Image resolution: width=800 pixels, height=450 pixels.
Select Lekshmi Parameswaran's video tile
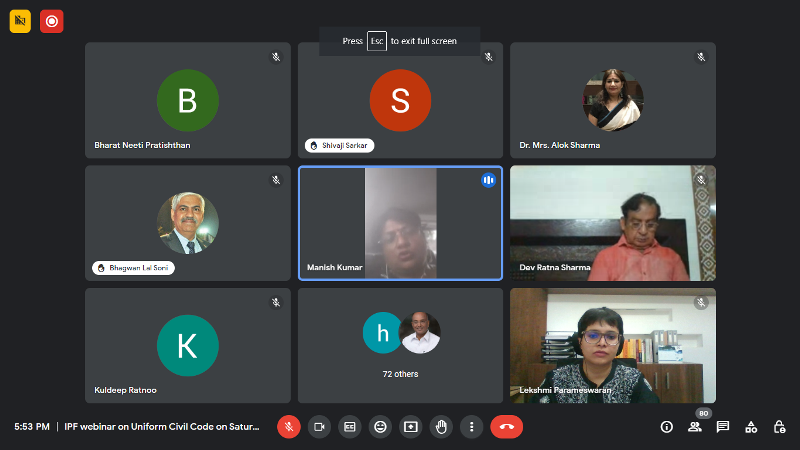click(x=612, y=345)
